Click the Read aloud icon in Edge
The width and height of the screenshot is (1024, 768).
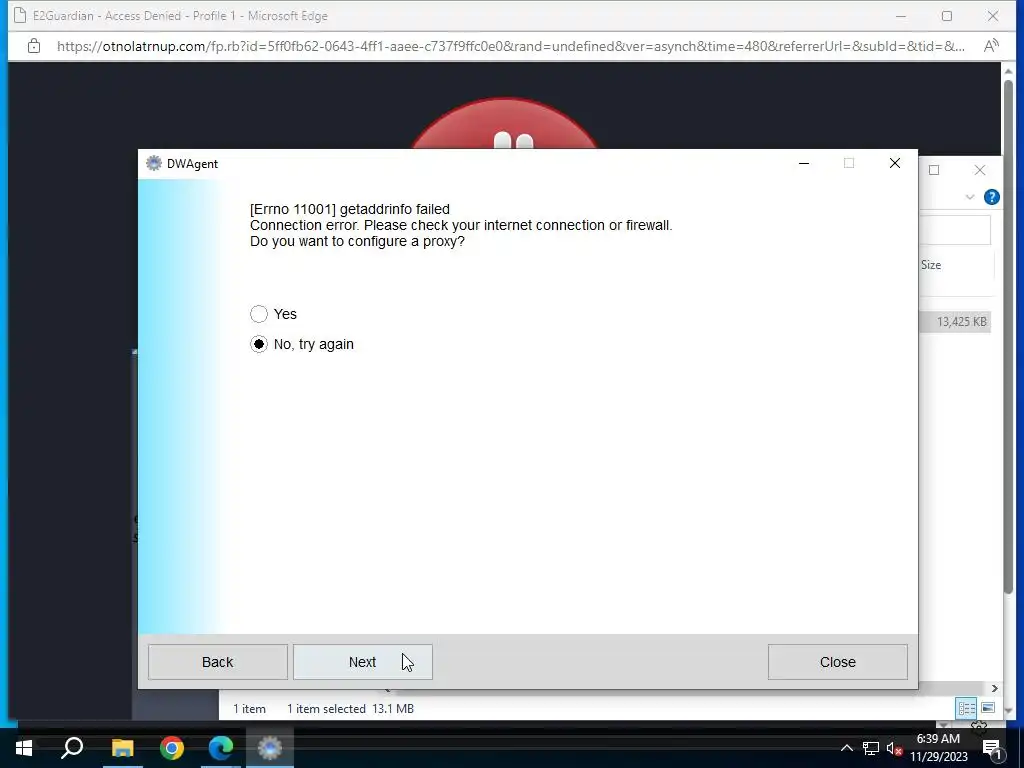point(991,46)
